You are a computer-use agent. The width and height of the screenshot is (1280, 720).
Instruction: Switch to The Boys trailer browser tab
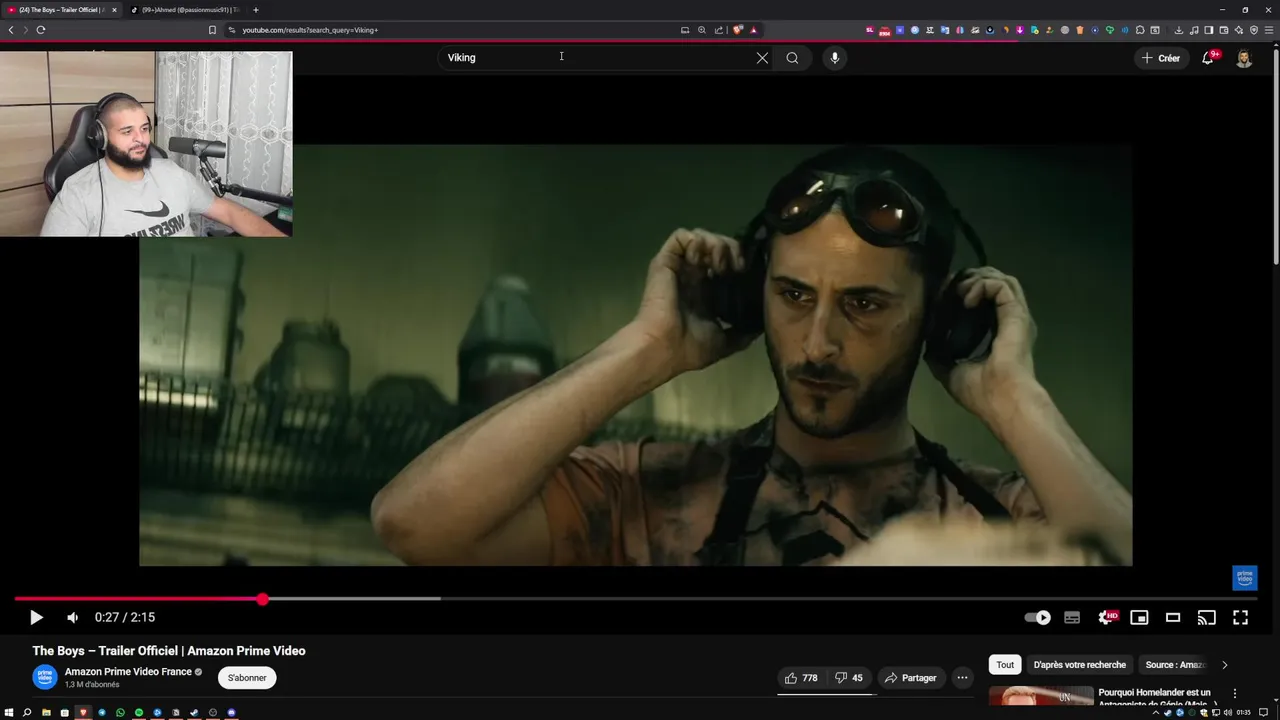[x=60, y=10]
